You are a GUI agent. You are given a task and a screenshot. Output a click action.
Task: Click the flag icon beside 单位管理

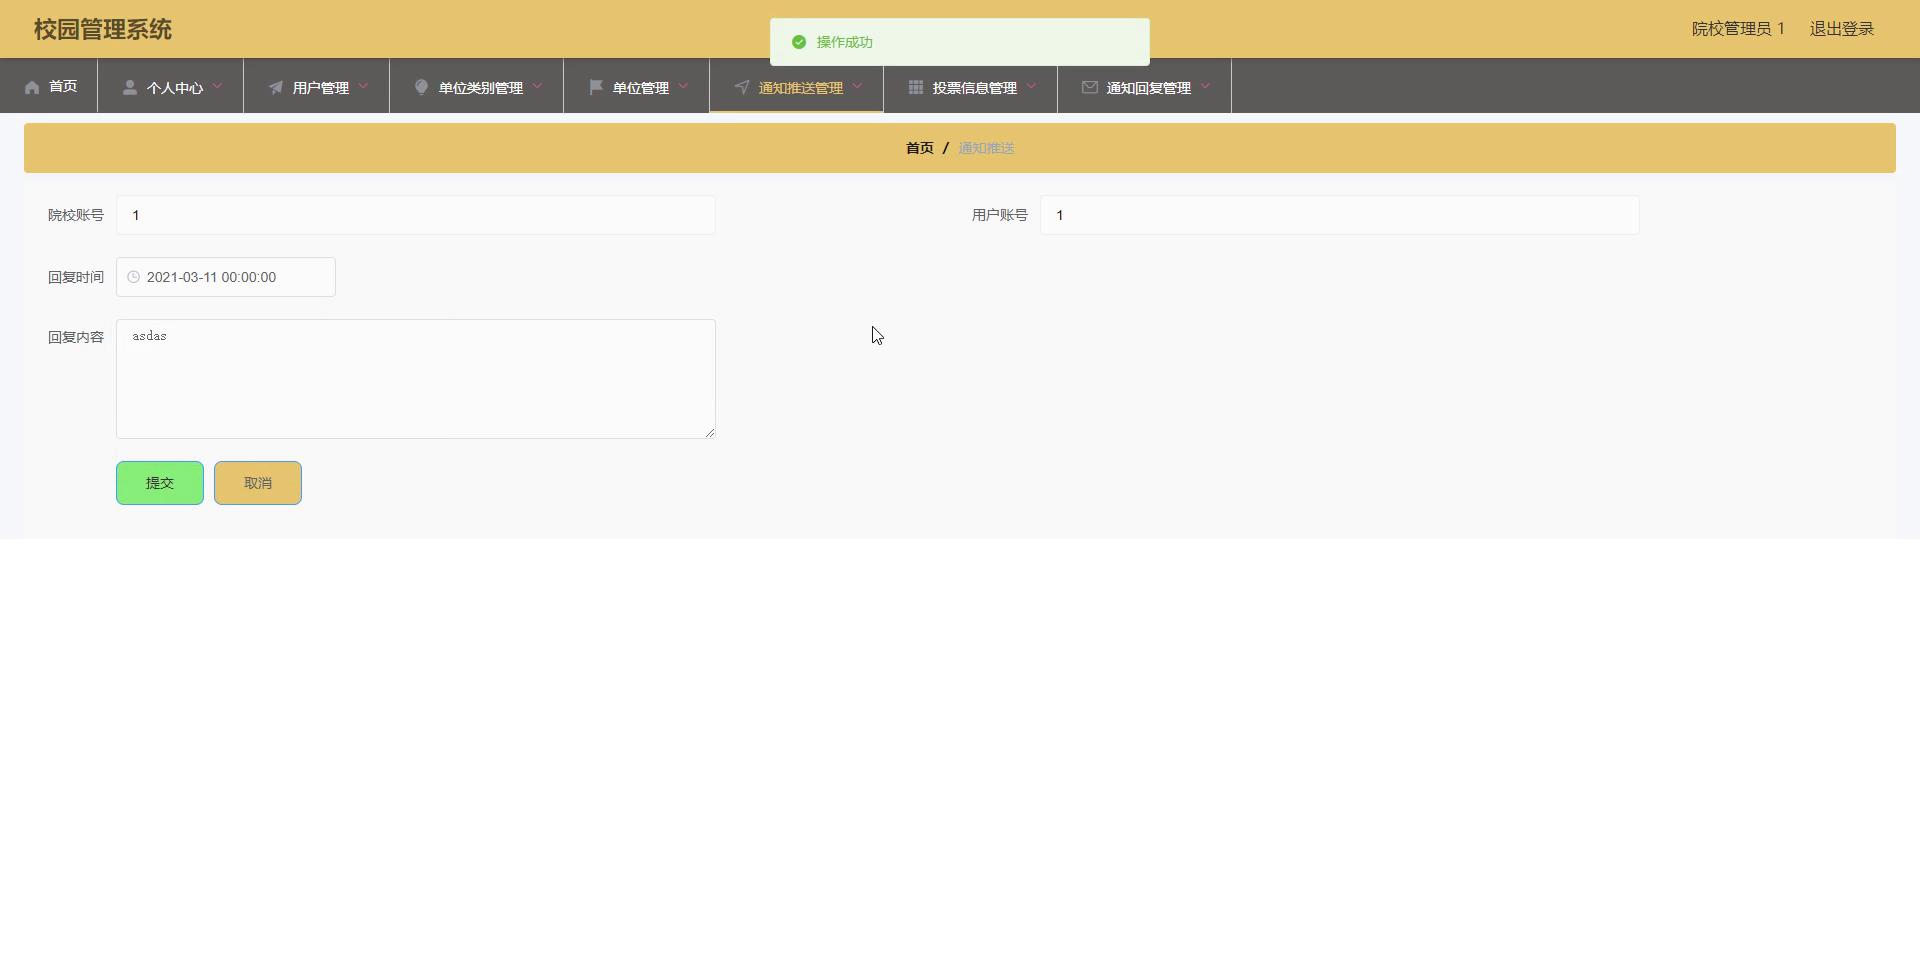tap(596, 88)
